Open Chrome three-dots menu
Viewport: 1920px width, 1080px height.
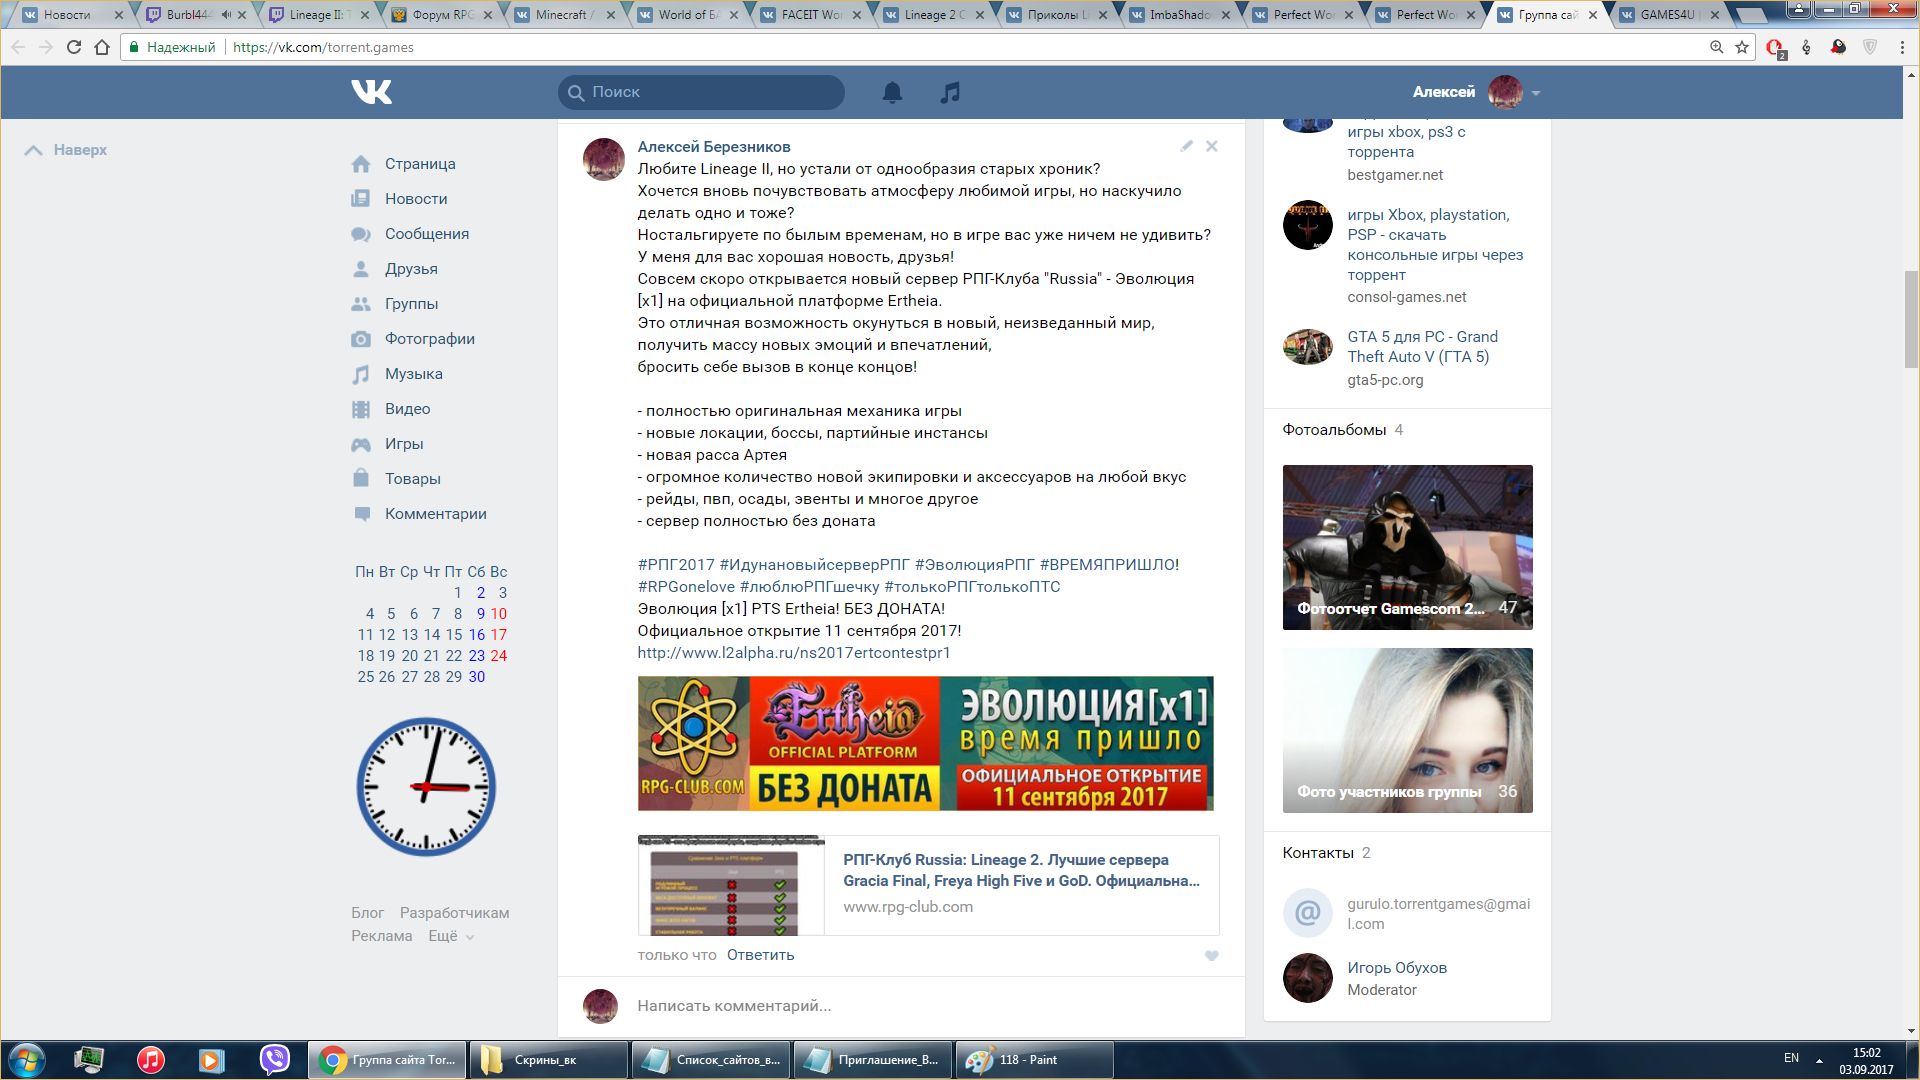click(1901, 47)
